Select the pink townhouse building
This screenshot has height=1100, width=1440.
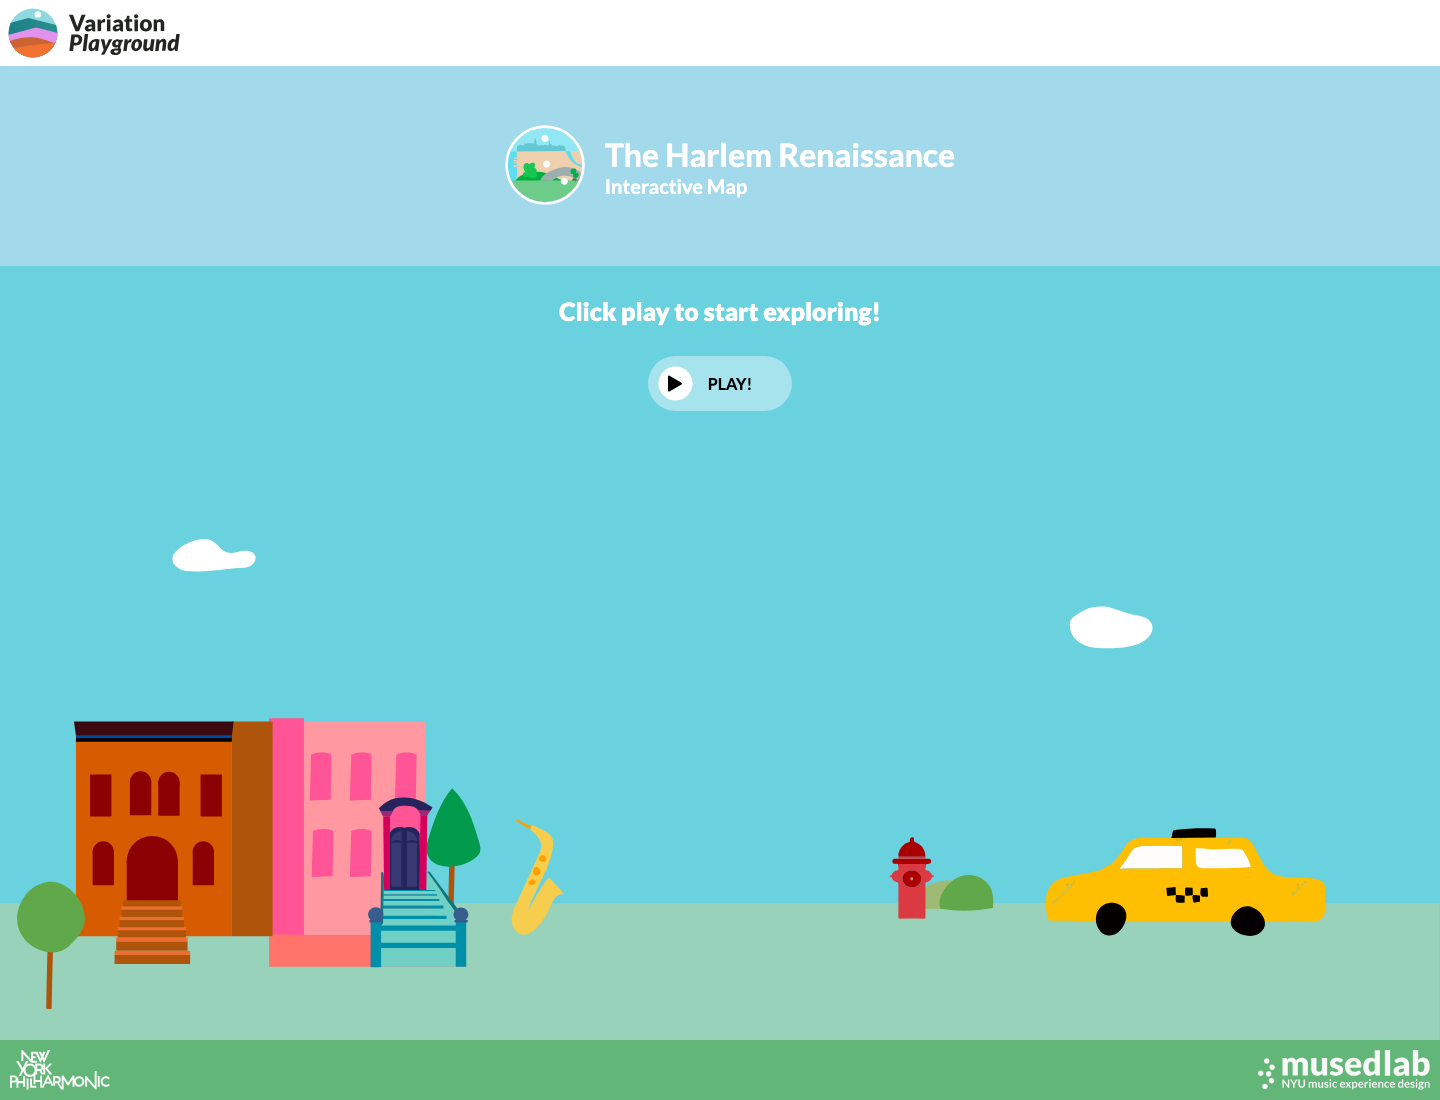[x=347, y=842]
